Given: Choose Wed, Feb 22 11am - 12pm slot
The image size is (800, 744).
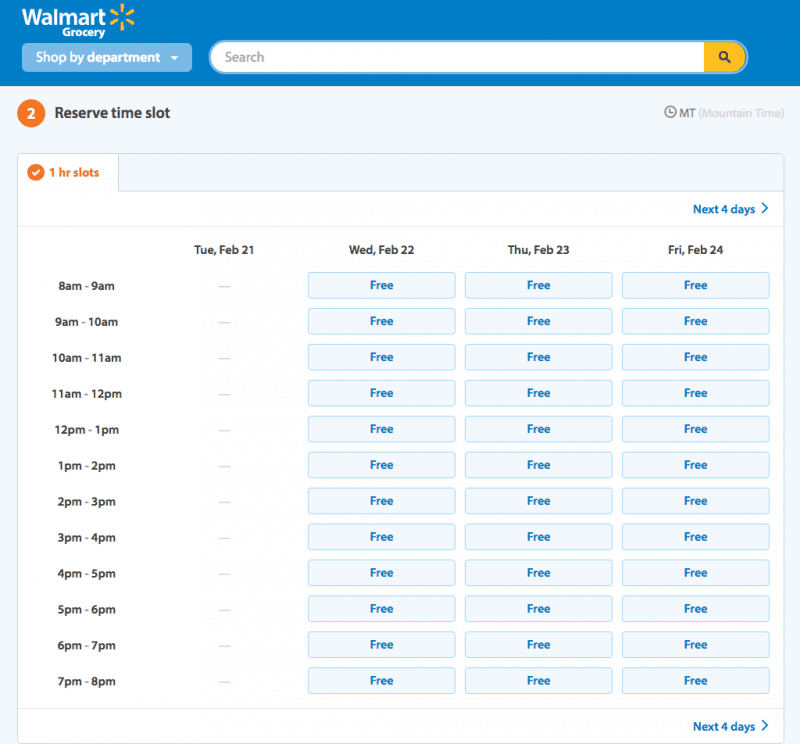Looking at the screenshot, I should [x=382, y=393].
